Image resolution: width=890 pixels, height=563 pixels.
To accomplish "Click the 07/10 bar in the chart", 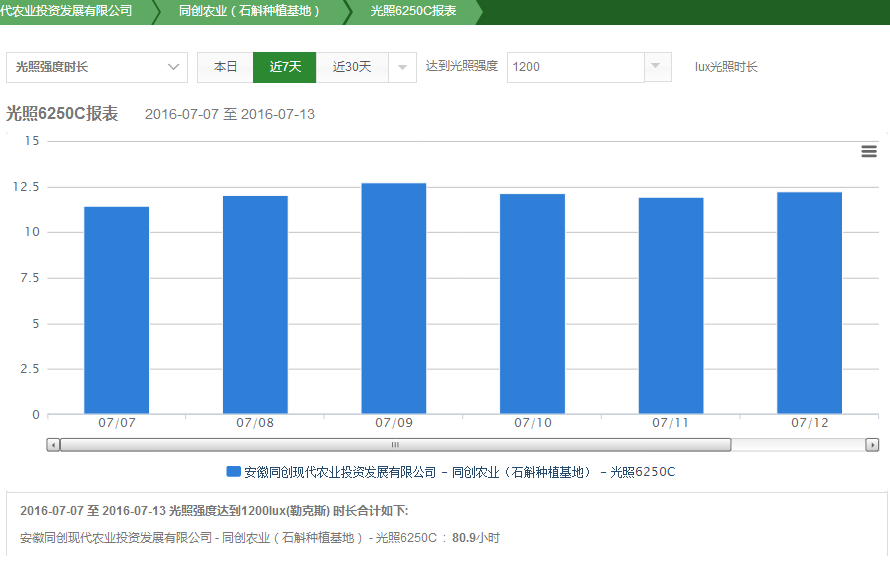I will pyautogui.click(x=532, y=304).
